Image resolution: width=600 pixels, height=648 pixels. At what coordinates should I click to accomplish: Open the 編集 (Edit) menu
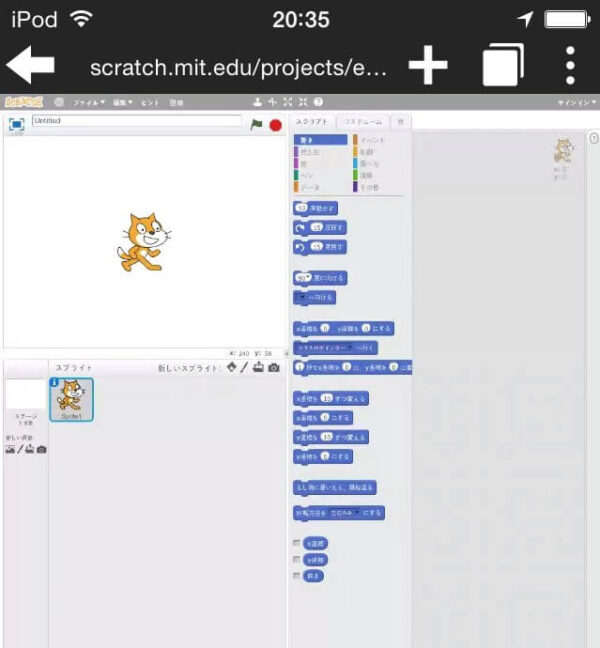point(123,102)
